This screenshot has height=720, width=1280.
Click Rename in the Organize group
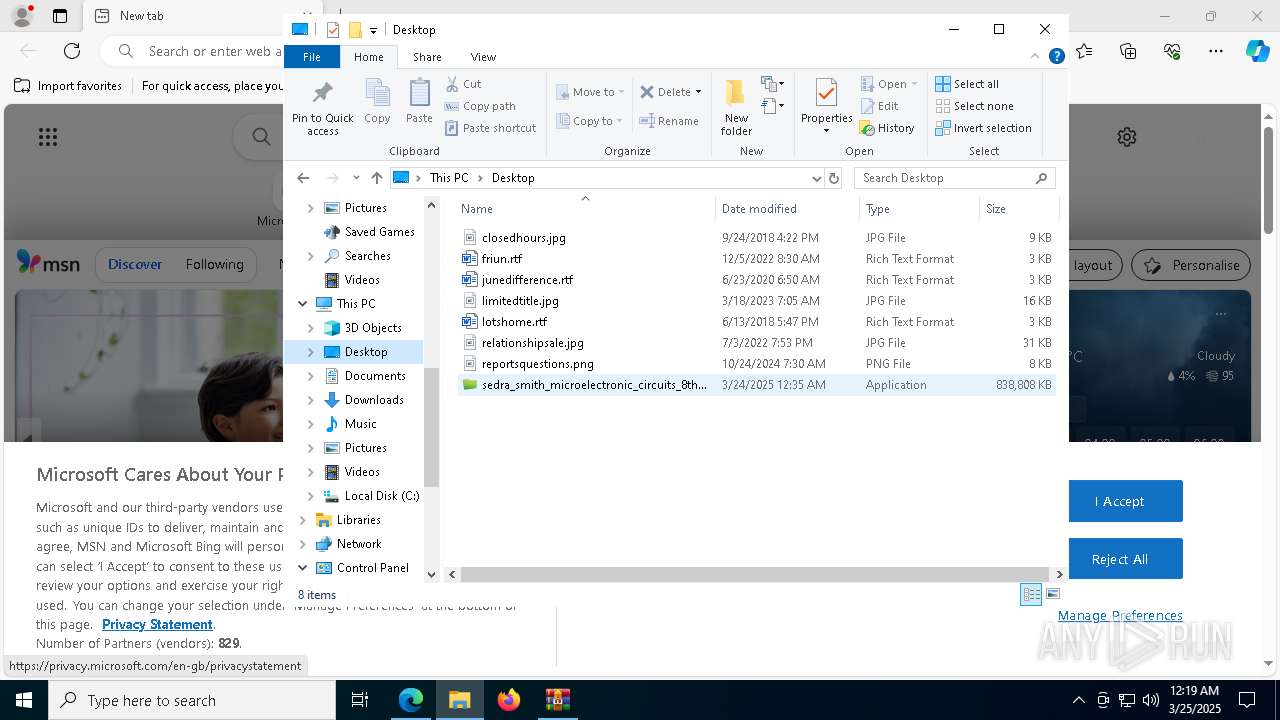pos(669,121)
